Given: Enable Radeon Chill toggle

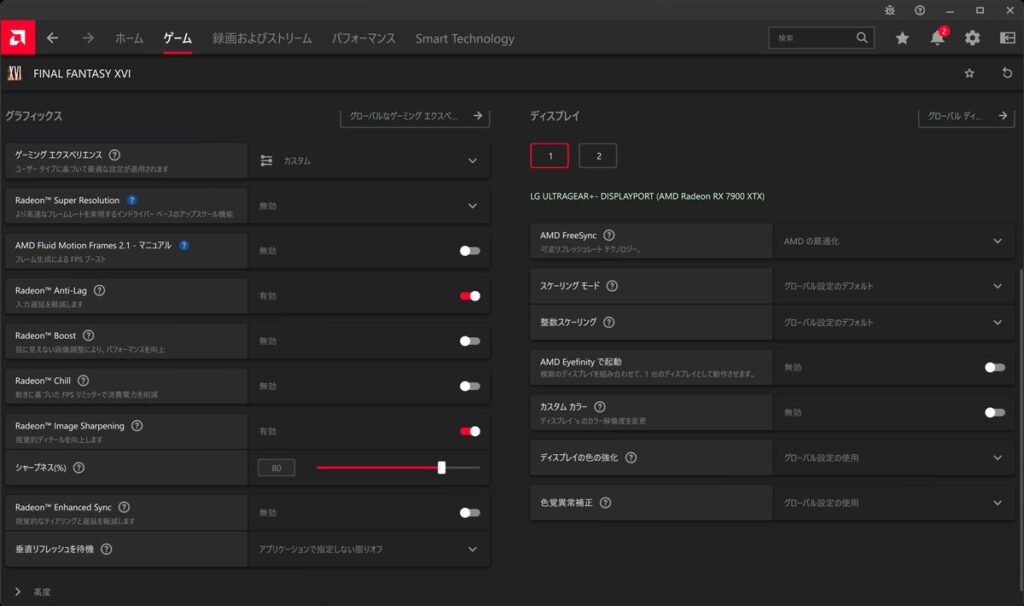Looking at the screenshot, I should click(470, 386).
